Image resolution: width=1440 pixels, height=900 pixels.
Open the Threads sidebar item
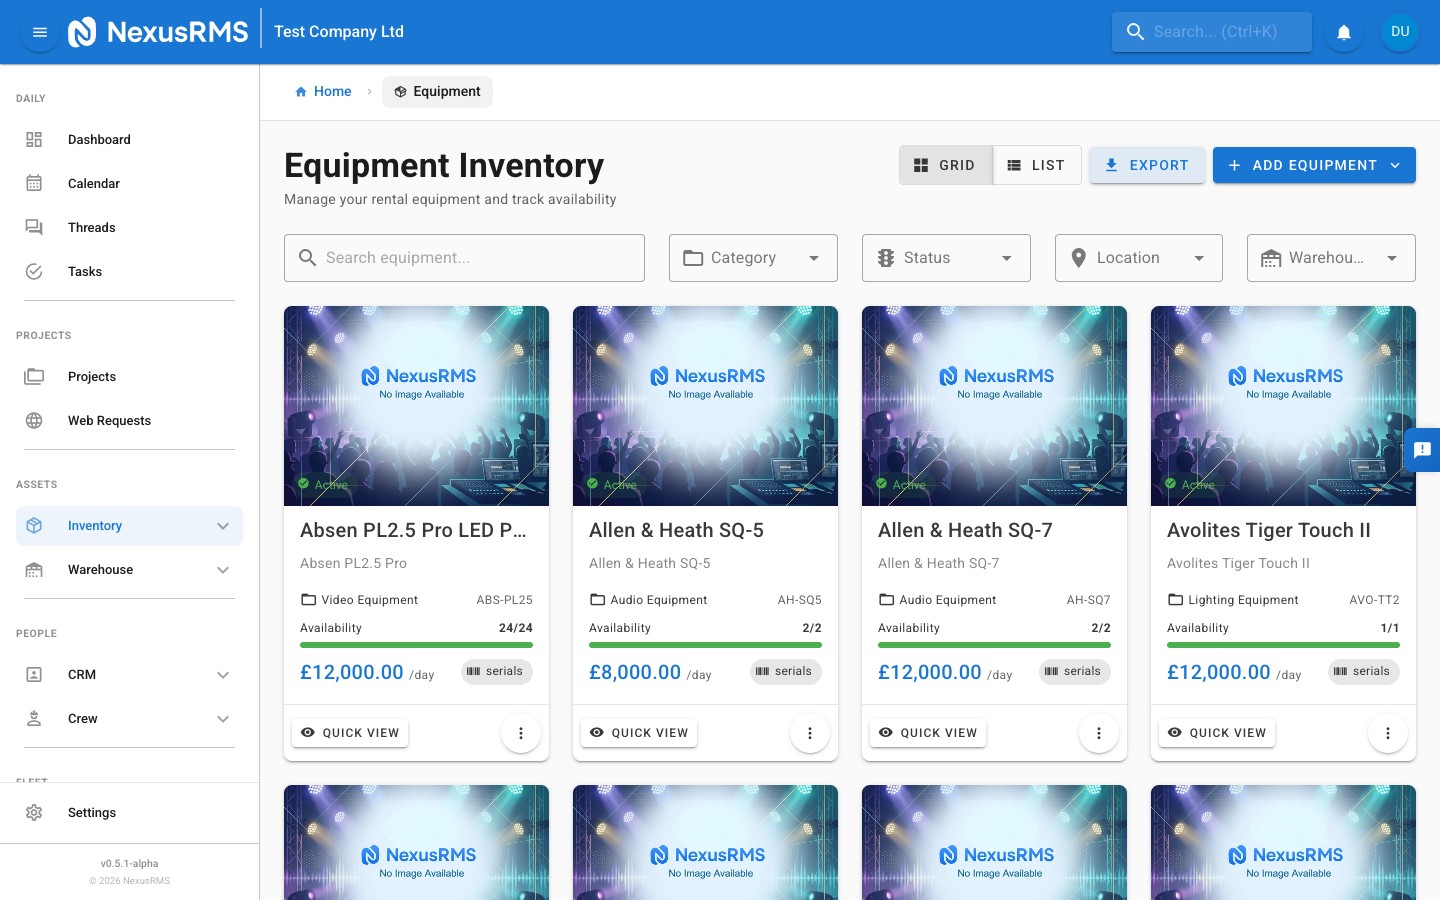91,227
